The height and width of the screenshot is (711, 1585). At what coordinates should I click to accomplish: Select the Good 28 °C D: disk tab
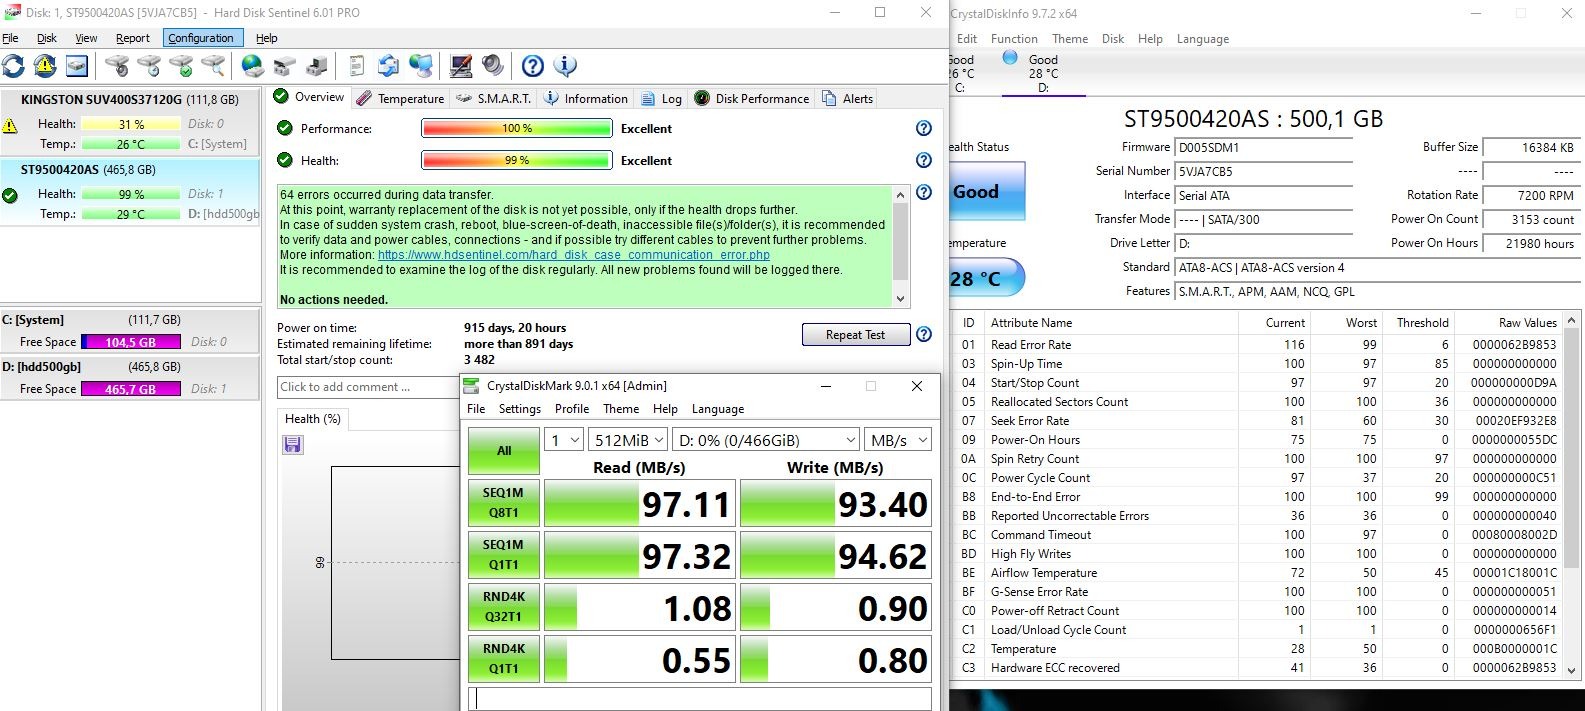pos(1043,73)
